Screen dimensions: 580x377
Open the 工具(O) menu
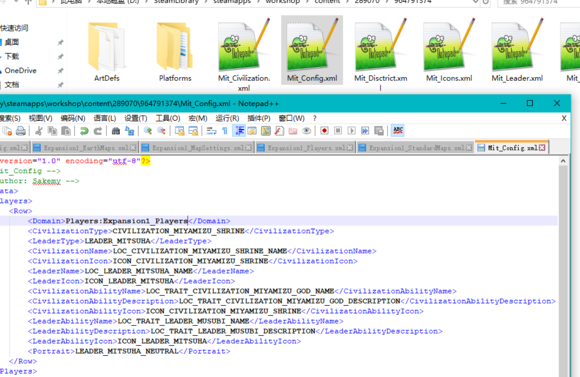tap(168, 118)
